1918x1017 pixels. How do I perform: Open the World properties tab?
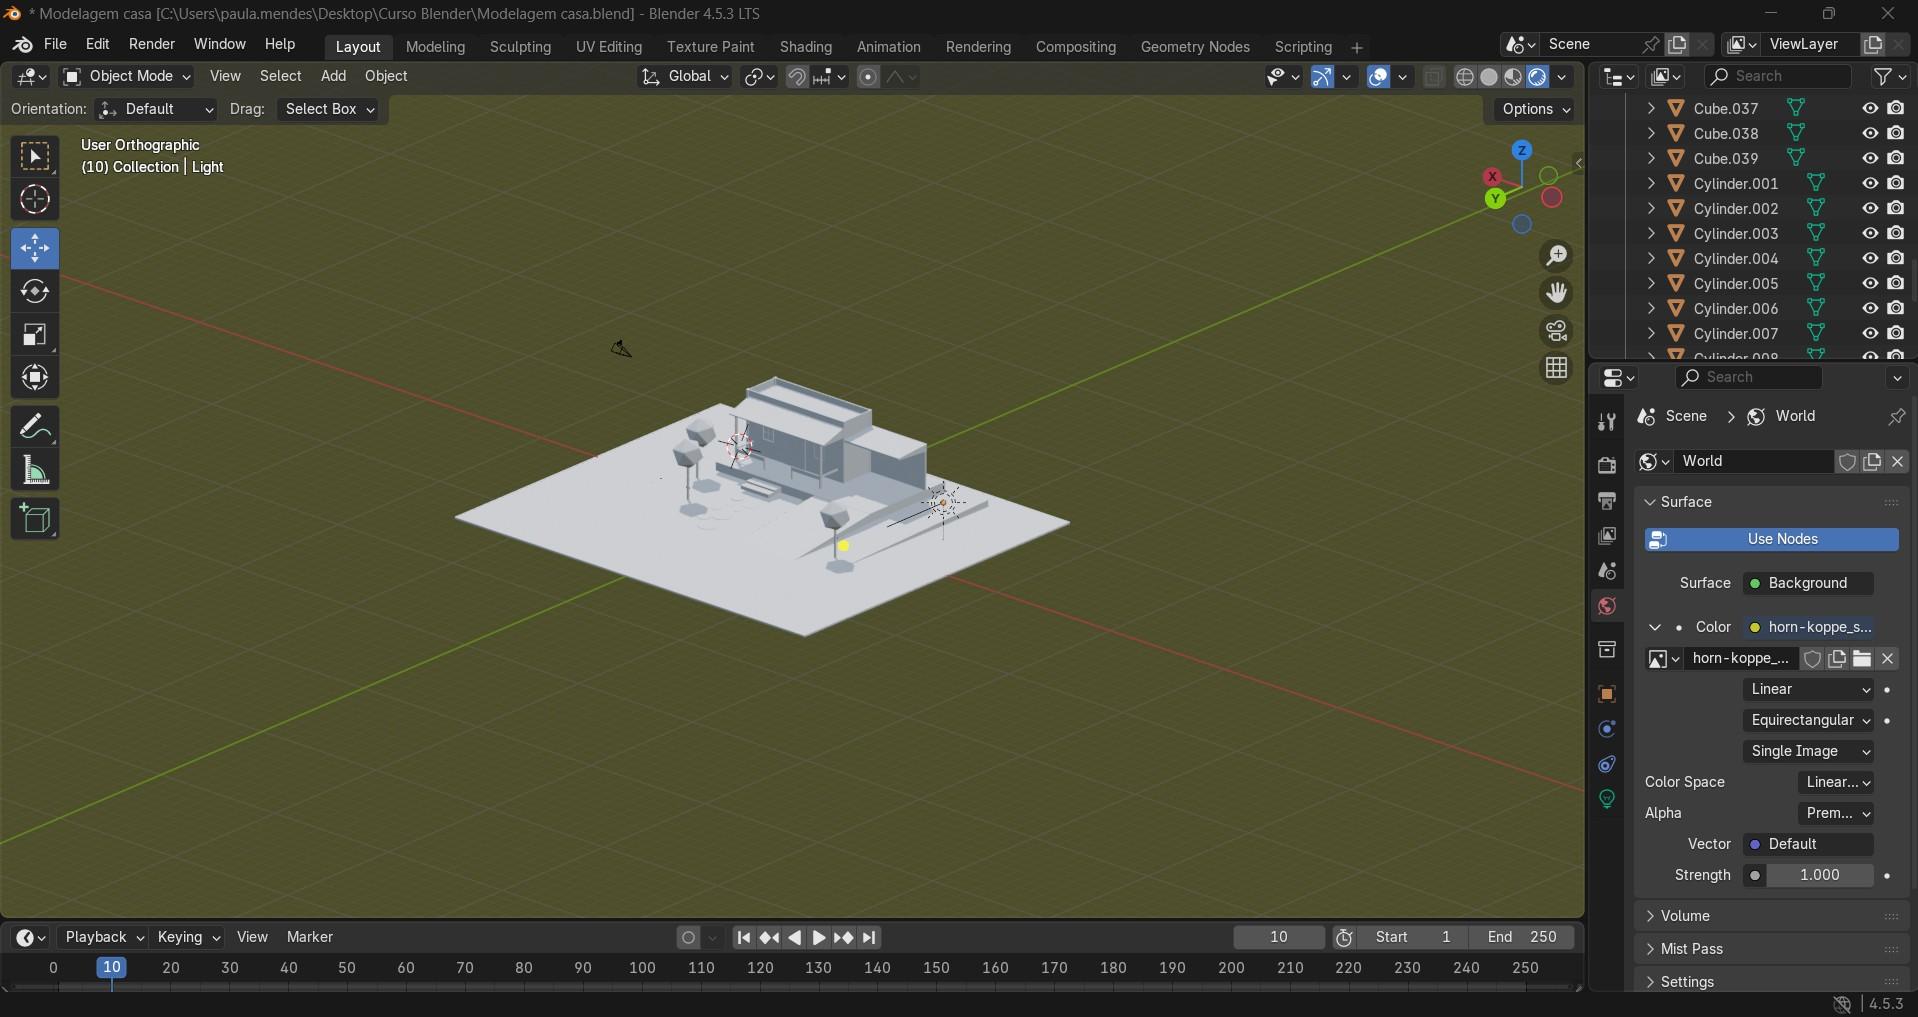(1607, 606)
